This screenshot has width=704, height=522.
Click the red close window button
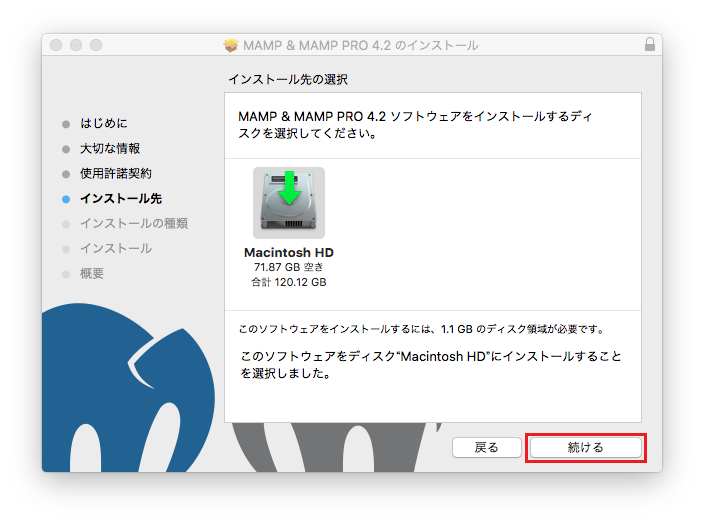[56, 45]
